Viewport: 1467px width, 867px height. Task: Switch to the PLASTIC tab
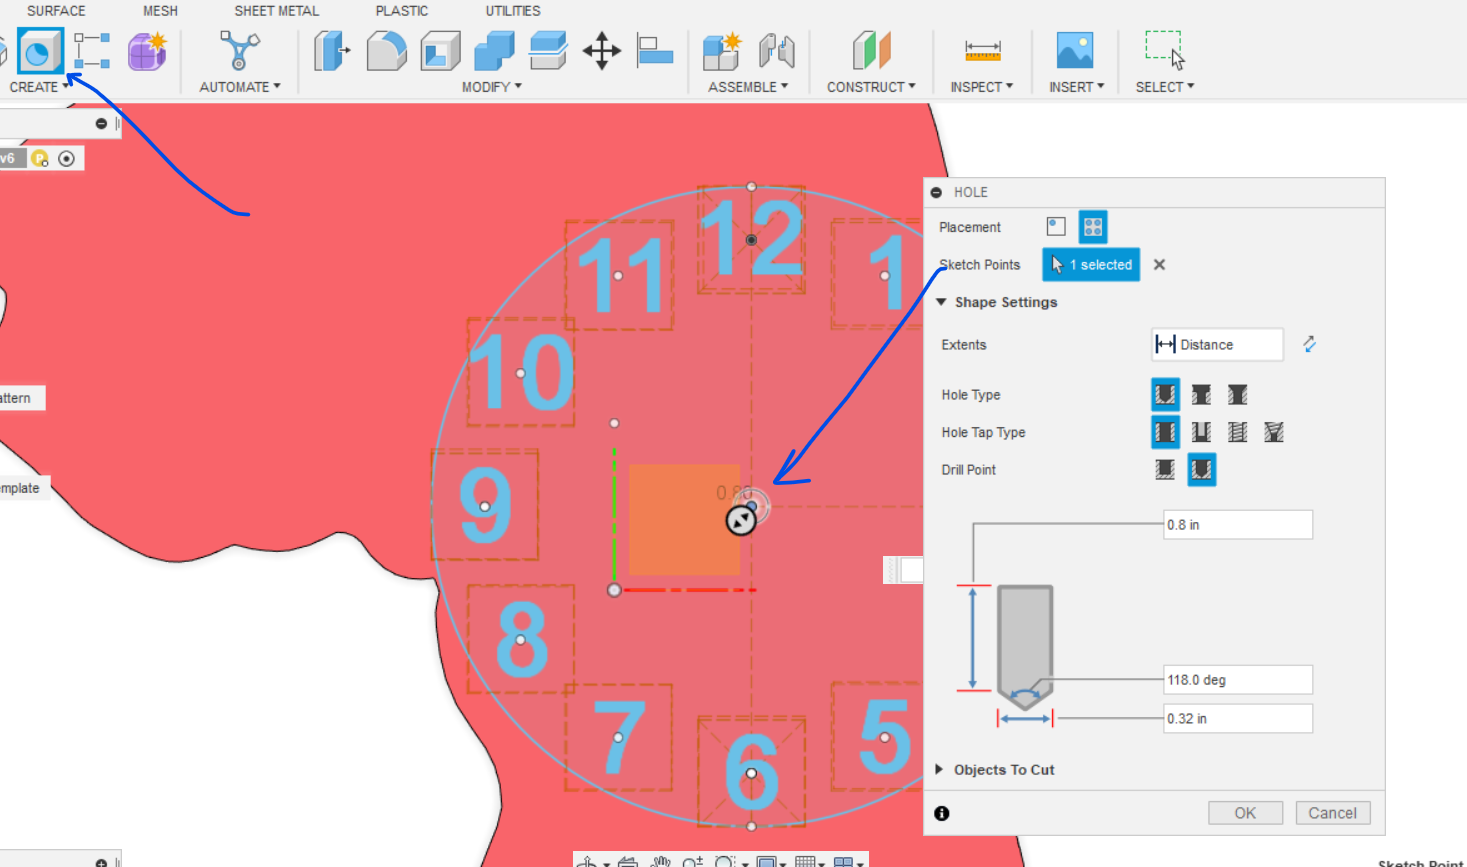click(x=402, y=11)
